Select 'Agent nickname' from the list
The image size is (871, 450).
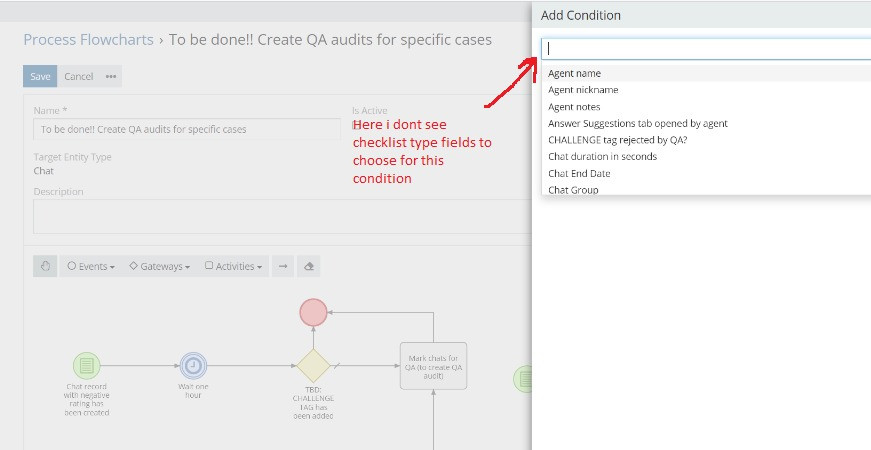[x=583, y=90]
